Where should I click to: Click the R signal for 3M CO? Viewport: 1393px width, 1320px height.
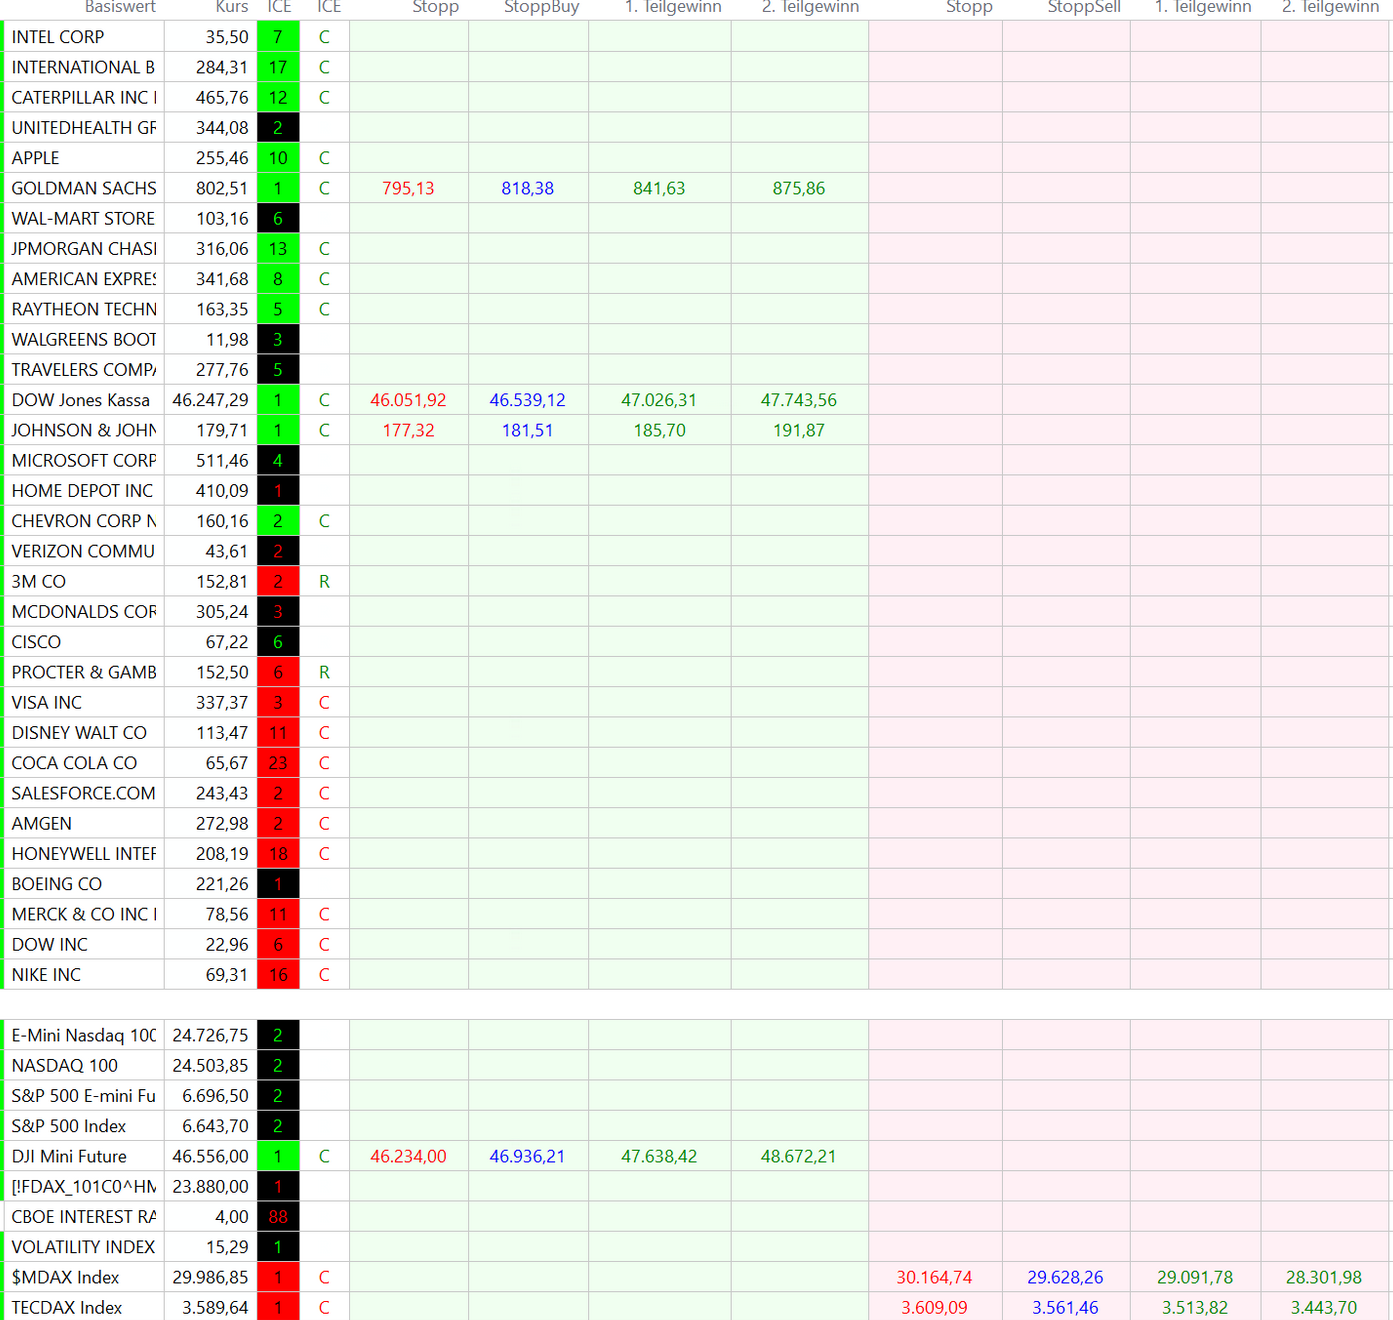coord(324,582)
